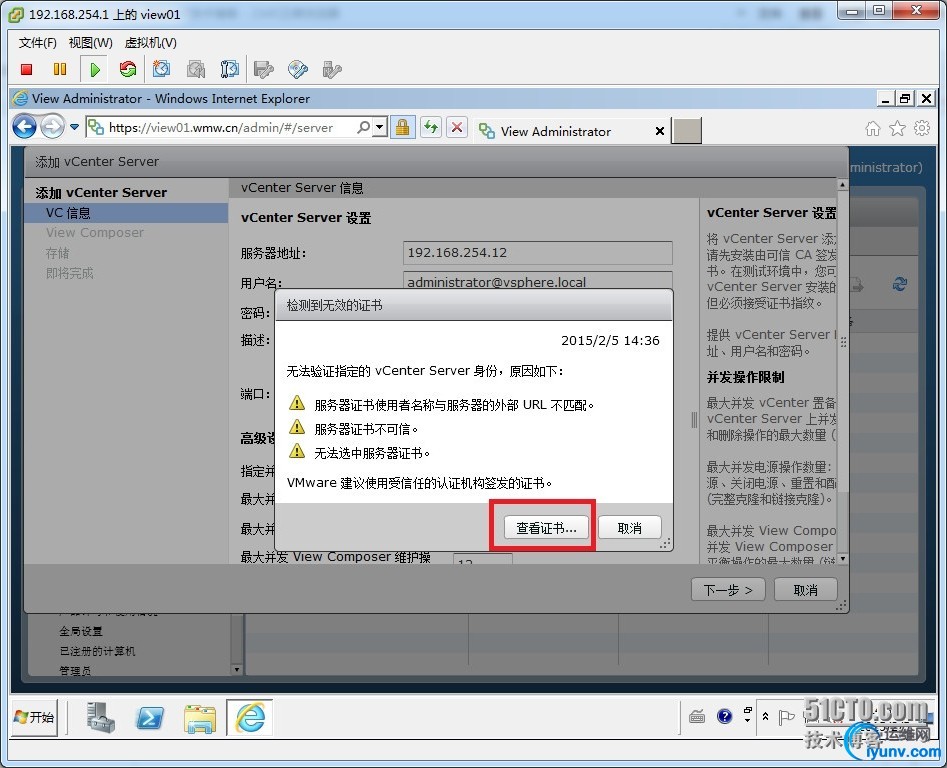947x768 pixels.
Task: Click the floppy connection toolbar icon
Action: point(263,69)
